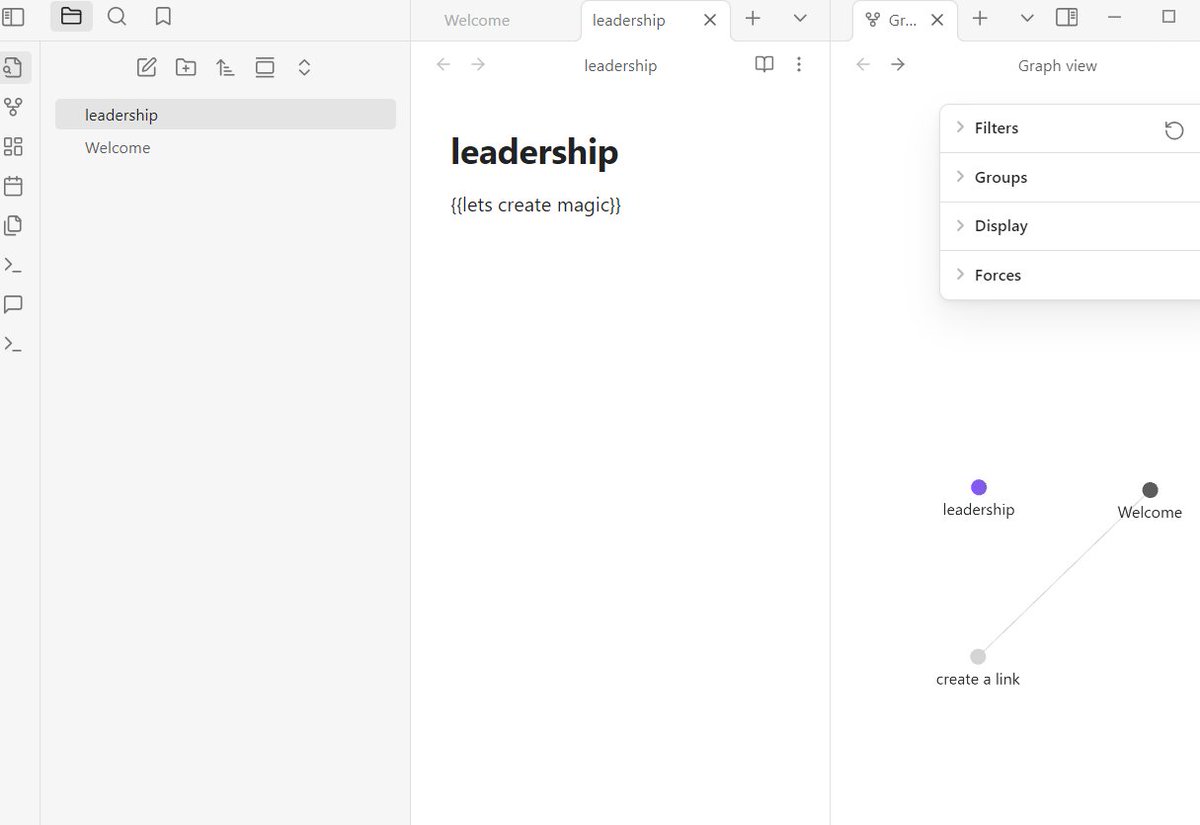Select the create a link graph node

[x=978, y=657]
